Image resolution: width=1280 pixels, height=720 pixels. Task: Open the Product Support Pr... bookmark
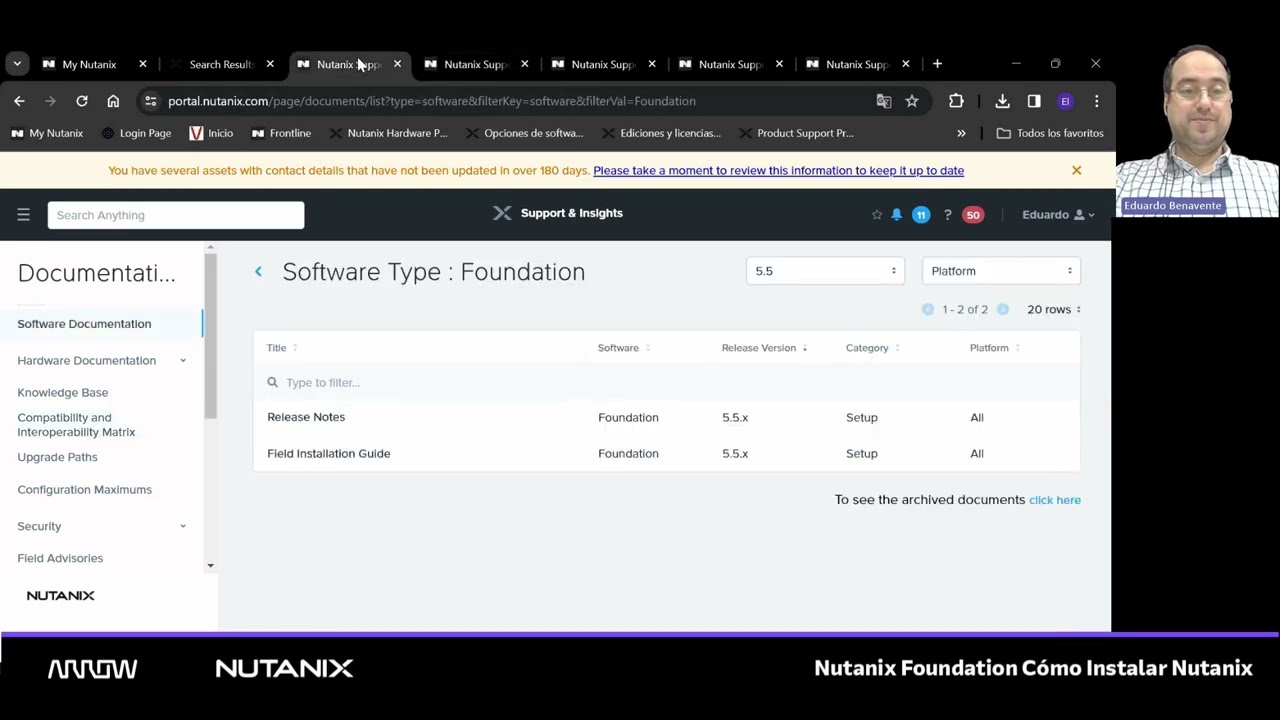pyautogui.click(x=796, y=133)
